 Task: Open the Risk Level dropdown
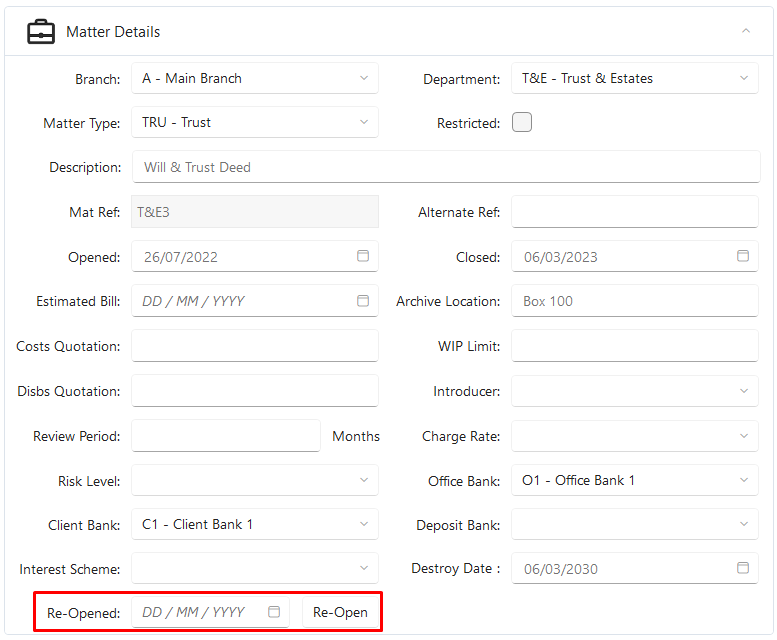click(x=255, y=480)
